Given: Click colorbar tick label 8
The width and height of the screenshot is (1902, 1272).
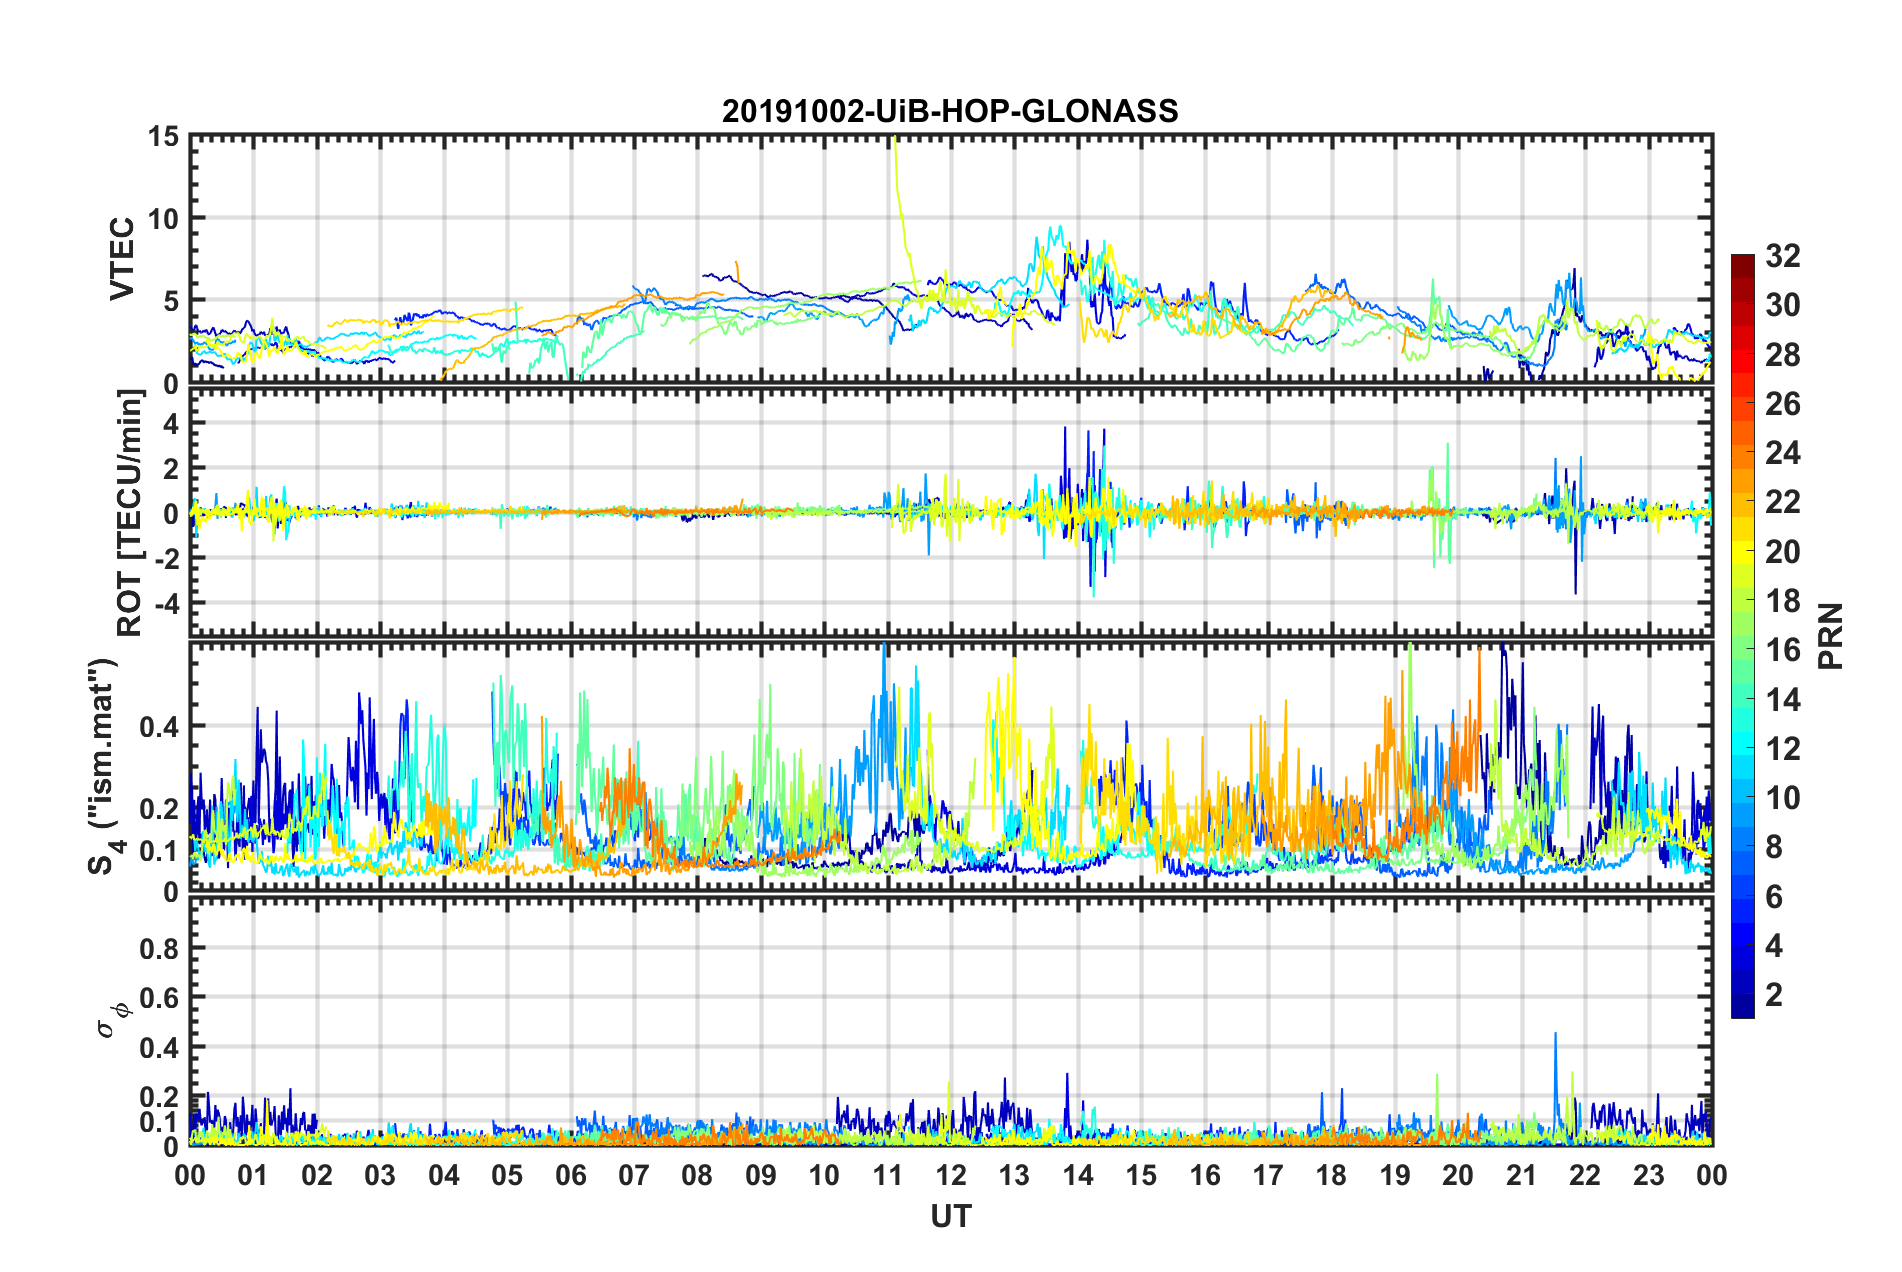Looking at the screenshot, I should point(1774,847).
